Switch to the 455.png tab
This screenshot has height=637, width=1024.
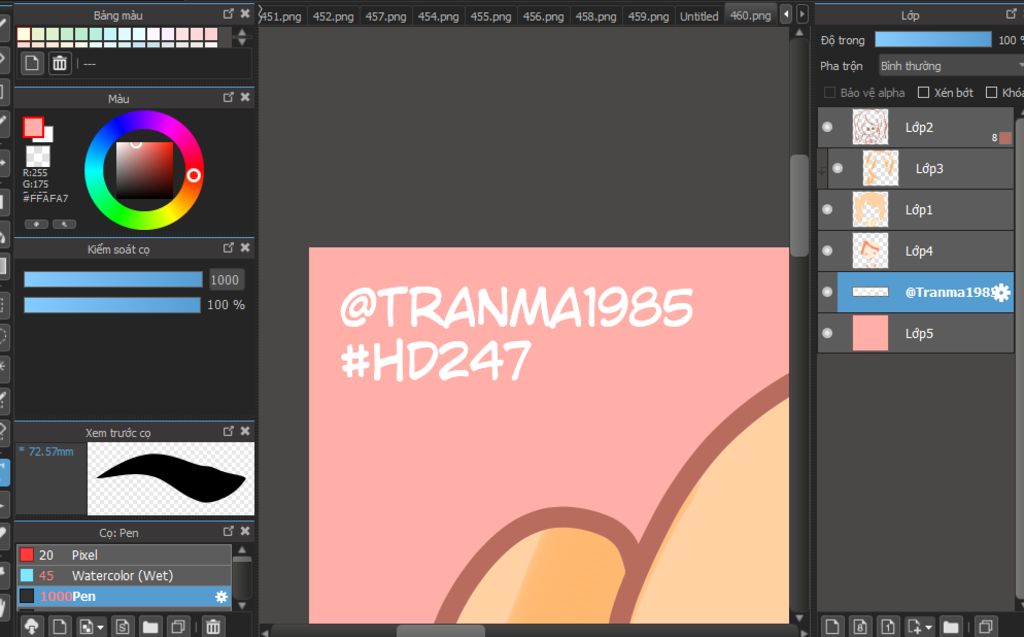490,16
